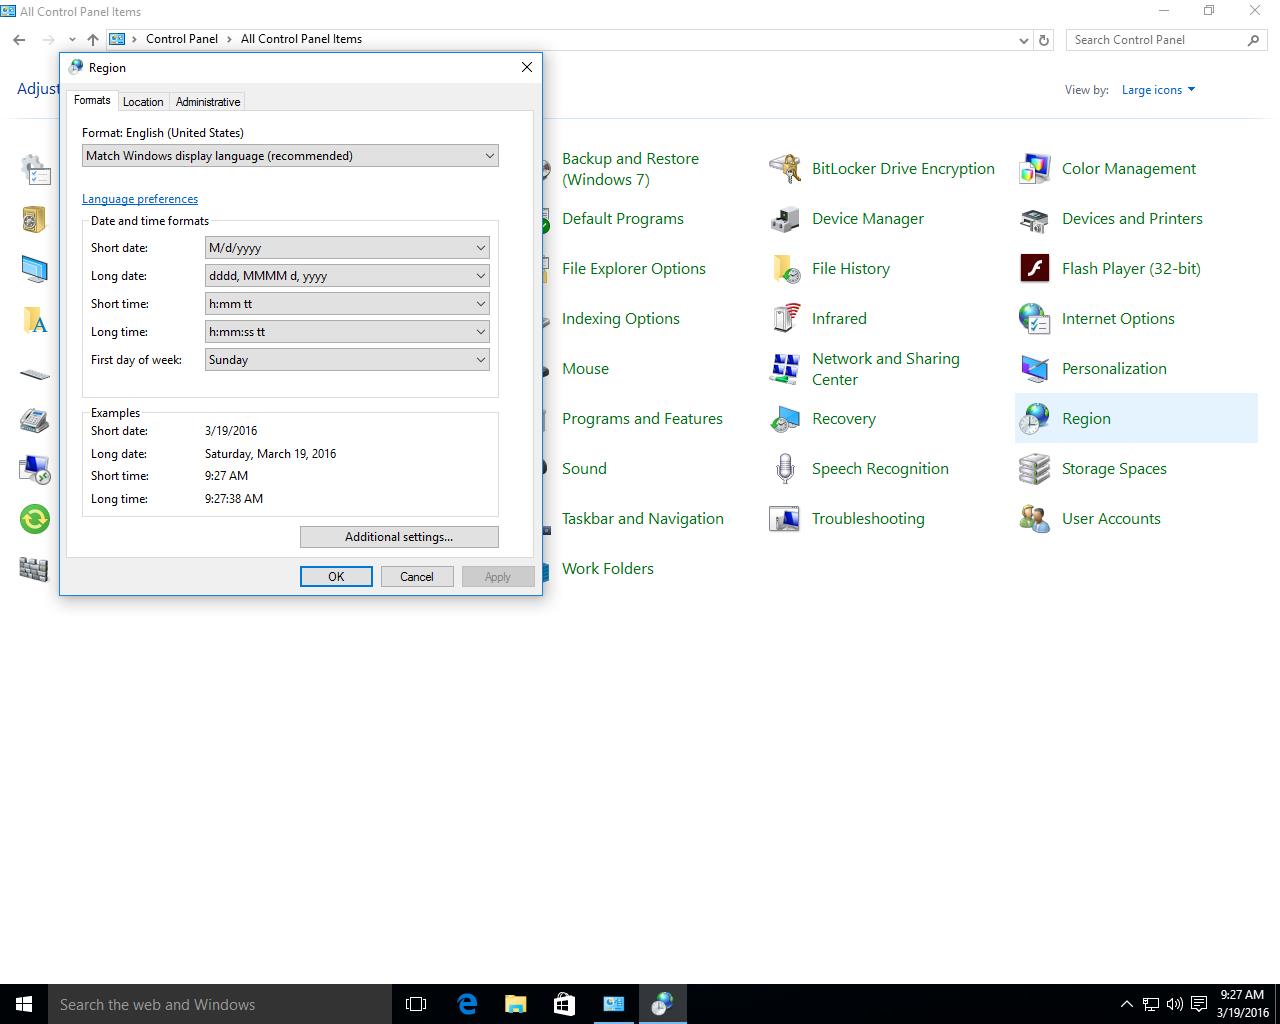1280x1024 pixels.
Task: Open File History icon
Action: coord(785,269)
